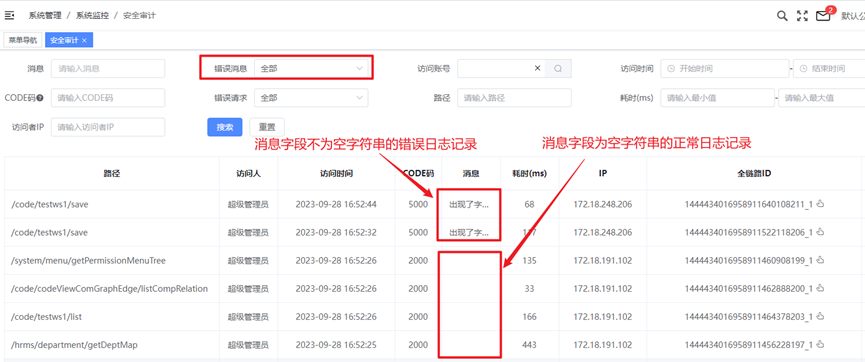Click the 访问账号 lookup search icon
The width and height of the screenshot is (865, 362).
[x=558, y=68]
